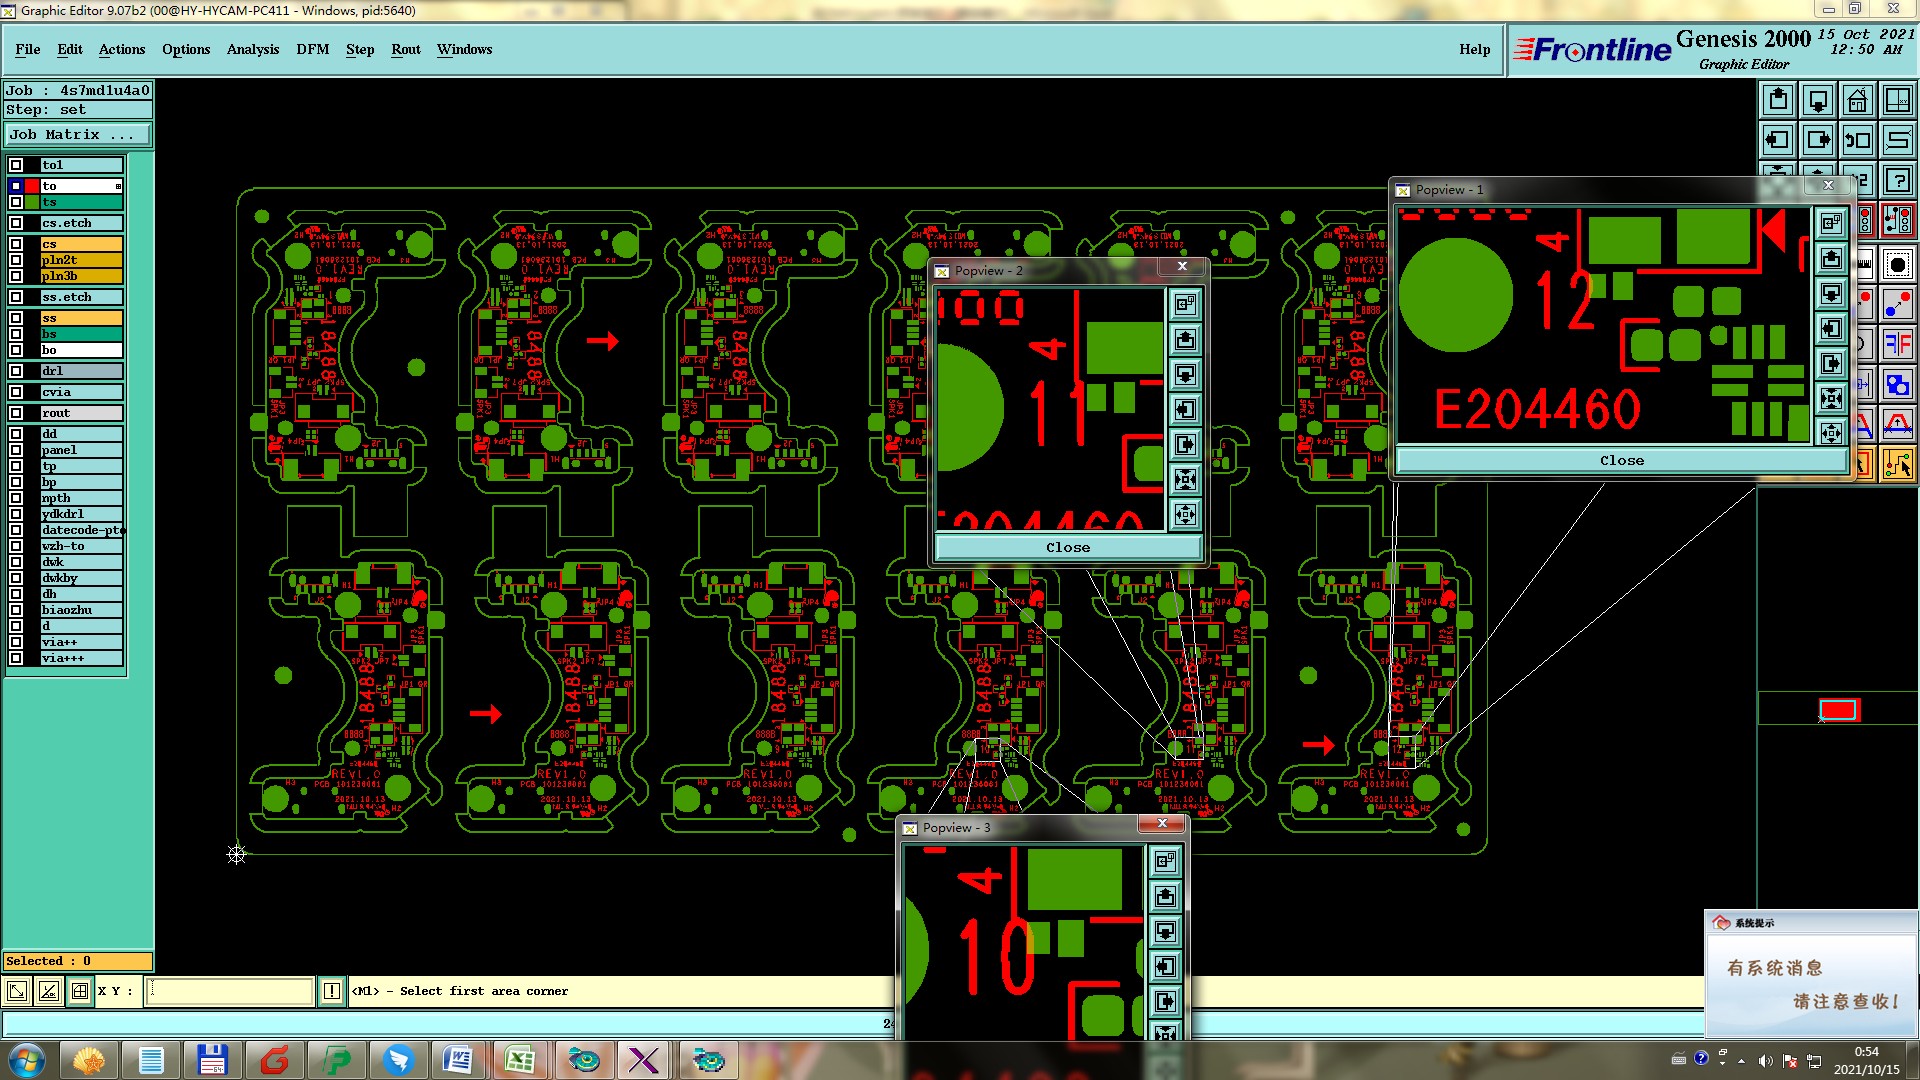Click the diagonal arrow icon at bottom left
Screen dimensions: 1920x1080
pos(17,991)
